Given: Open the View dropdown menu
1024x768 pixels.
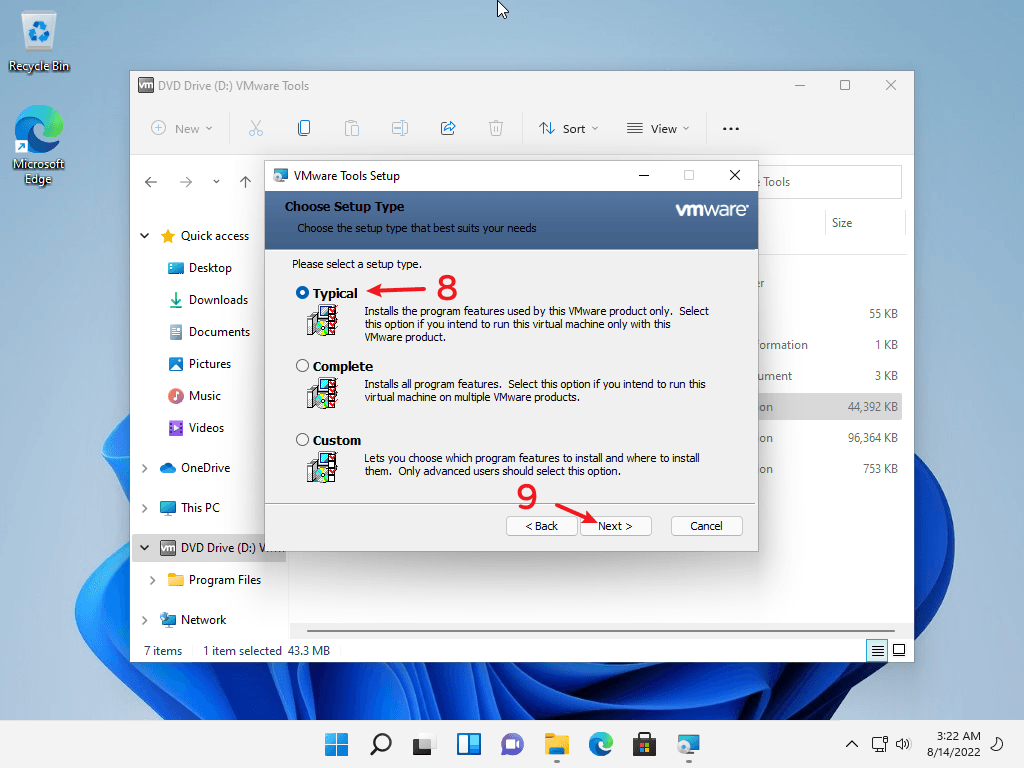Looking at the screenshot, I should pyautogui.click(x=657, y=128).
